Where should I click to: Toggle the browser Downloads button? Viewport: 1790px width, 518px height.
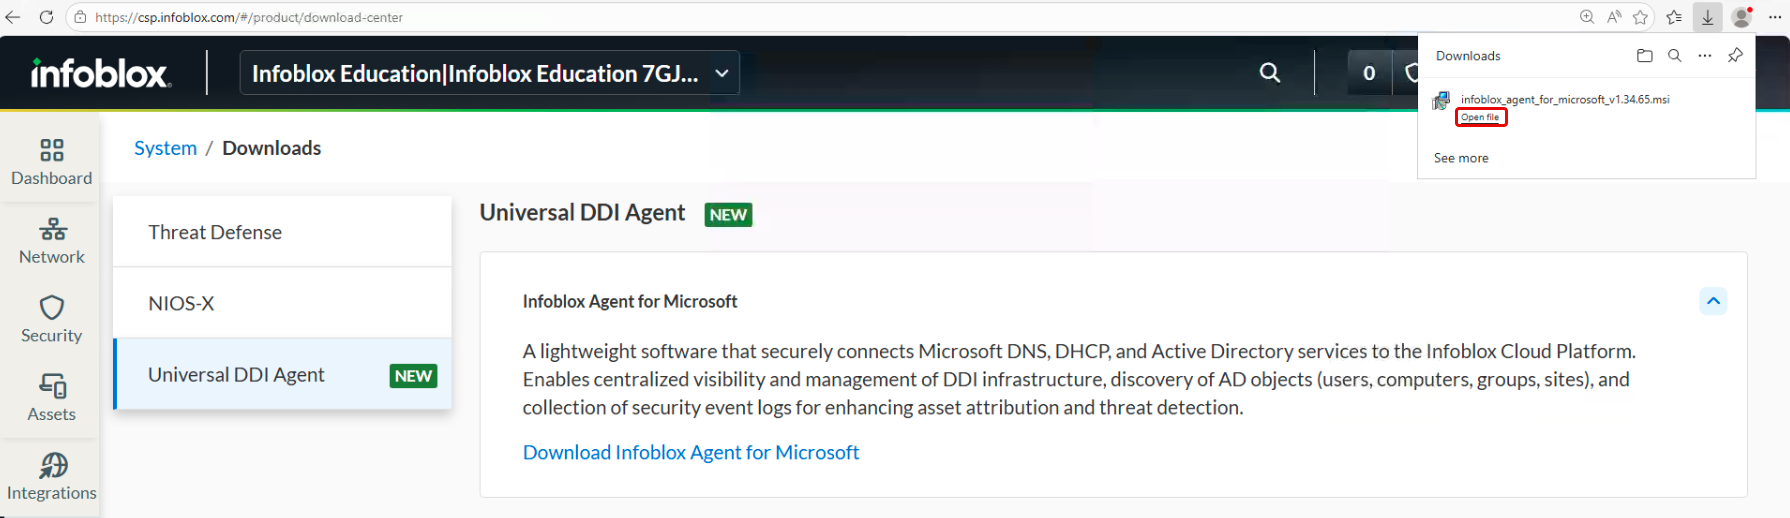[1707, 17]
